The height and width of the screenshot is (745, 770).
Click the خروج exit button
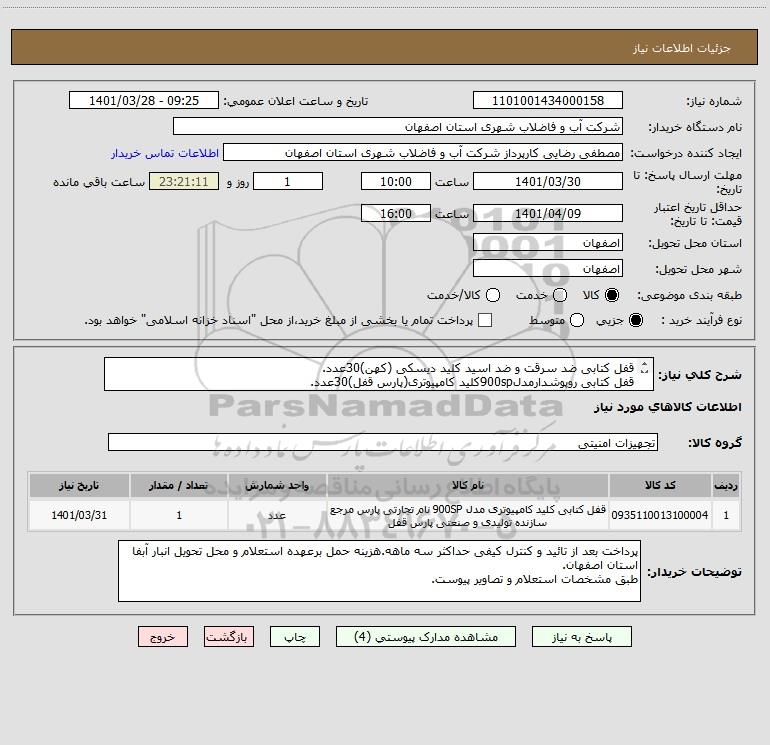click(x=163, y=637)
